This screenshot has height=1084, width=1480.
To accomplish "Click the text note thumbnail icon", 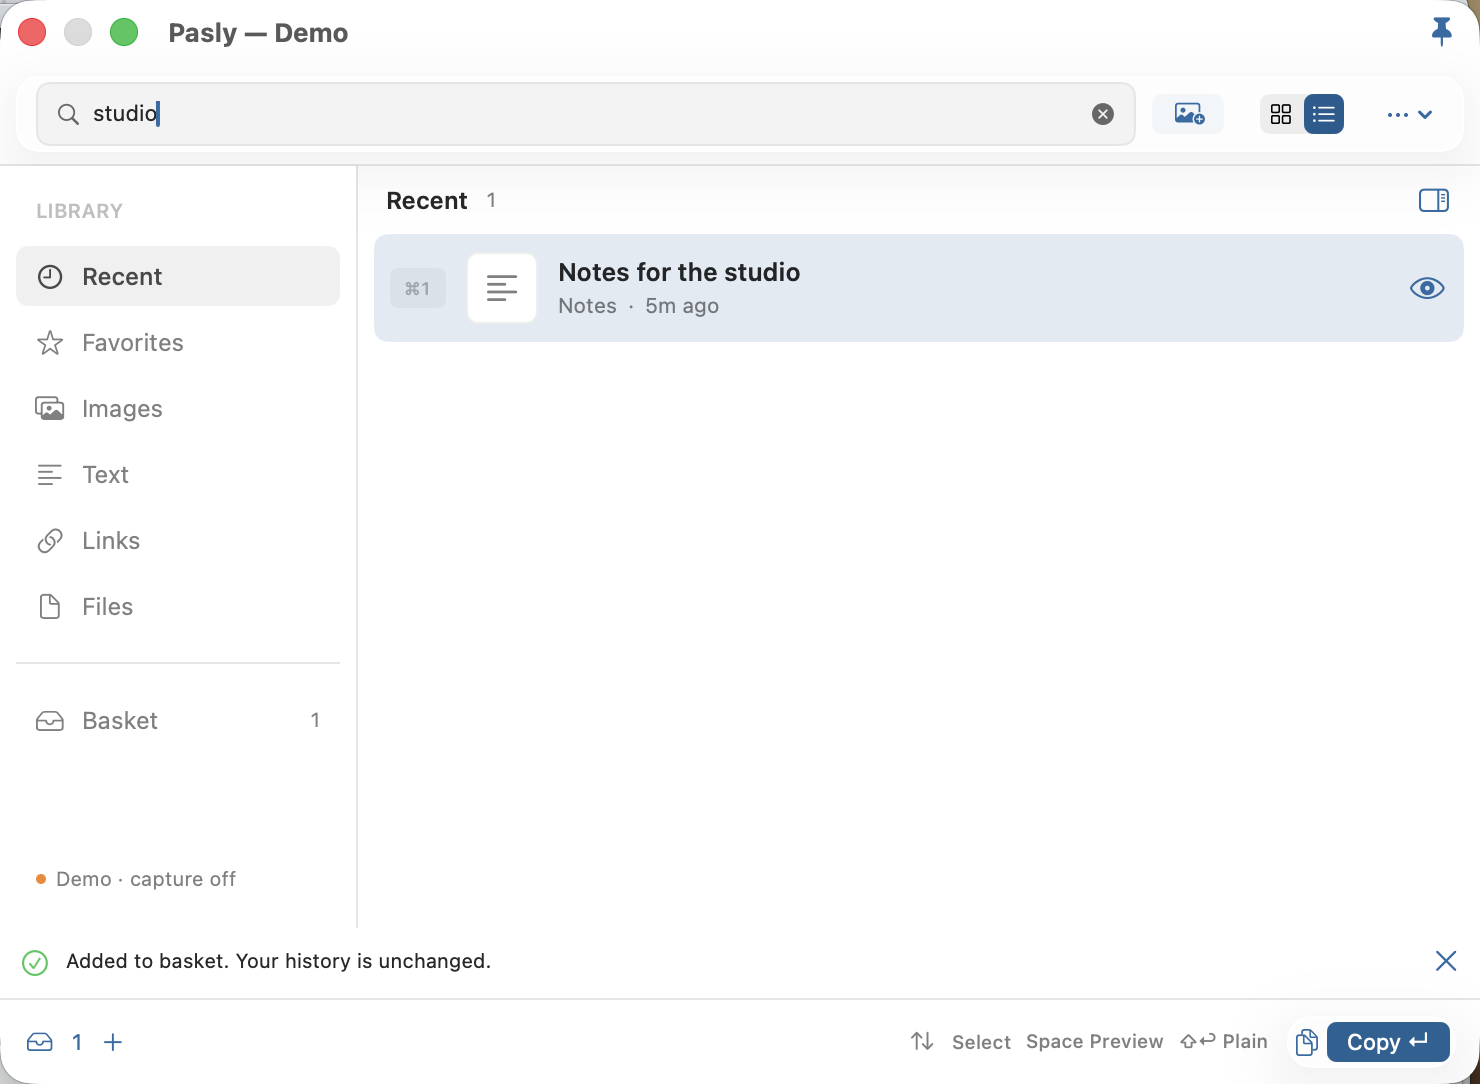I will pos(502,288).
